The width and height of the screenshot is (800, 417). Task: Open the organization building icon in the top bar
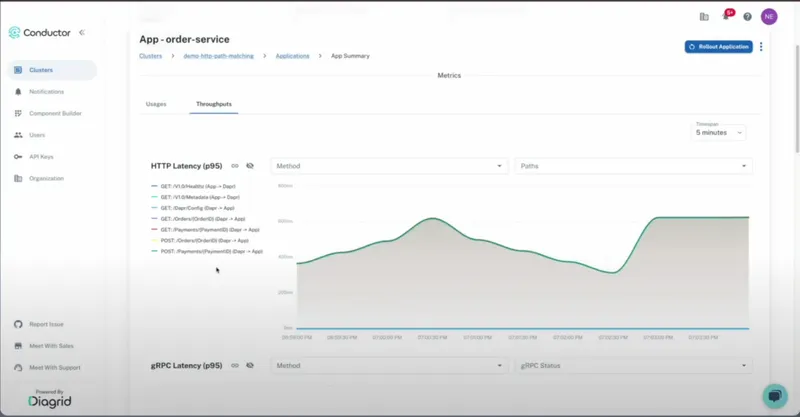704,16
